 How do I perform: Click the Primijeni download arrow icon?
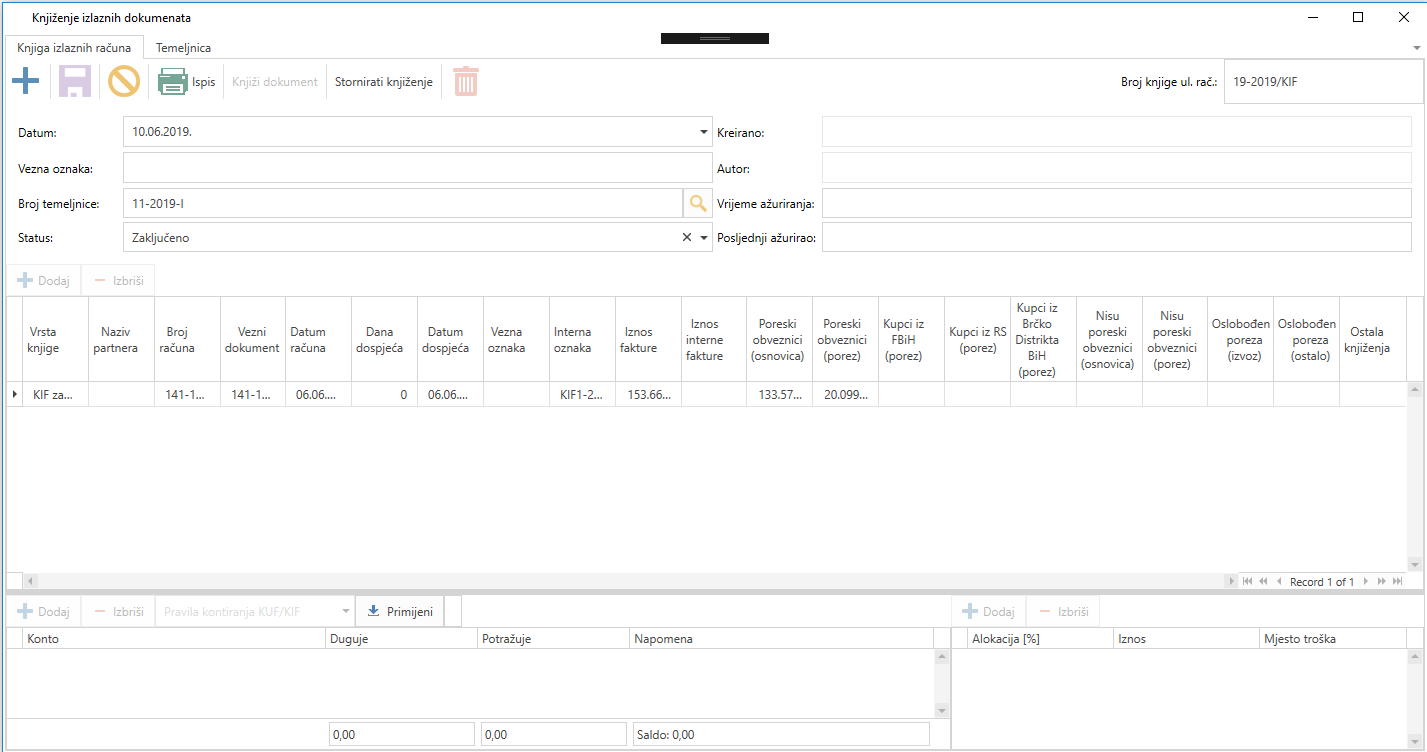(374, 611)
